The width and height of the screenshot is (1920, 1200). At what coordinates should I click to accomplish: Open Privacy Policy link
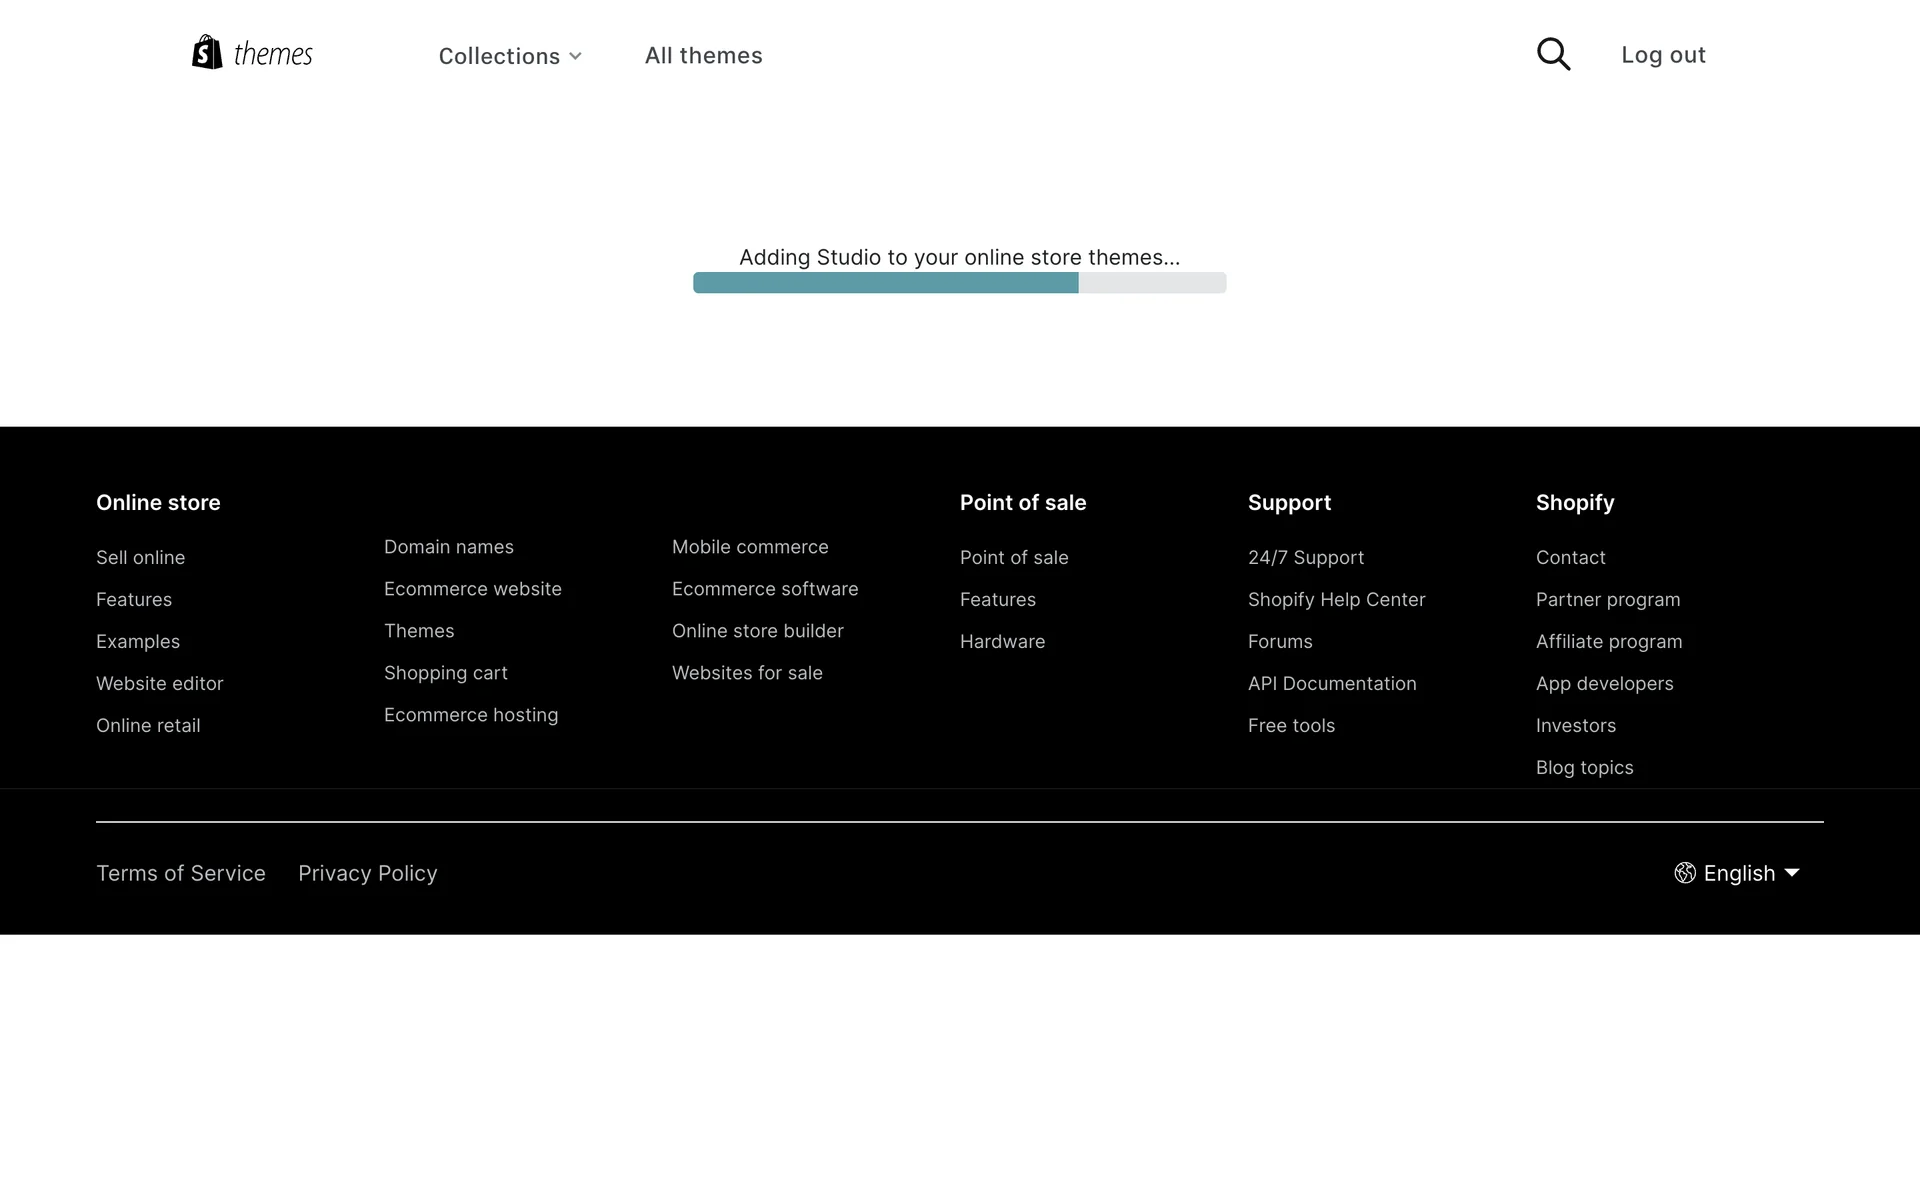[367, 873]
